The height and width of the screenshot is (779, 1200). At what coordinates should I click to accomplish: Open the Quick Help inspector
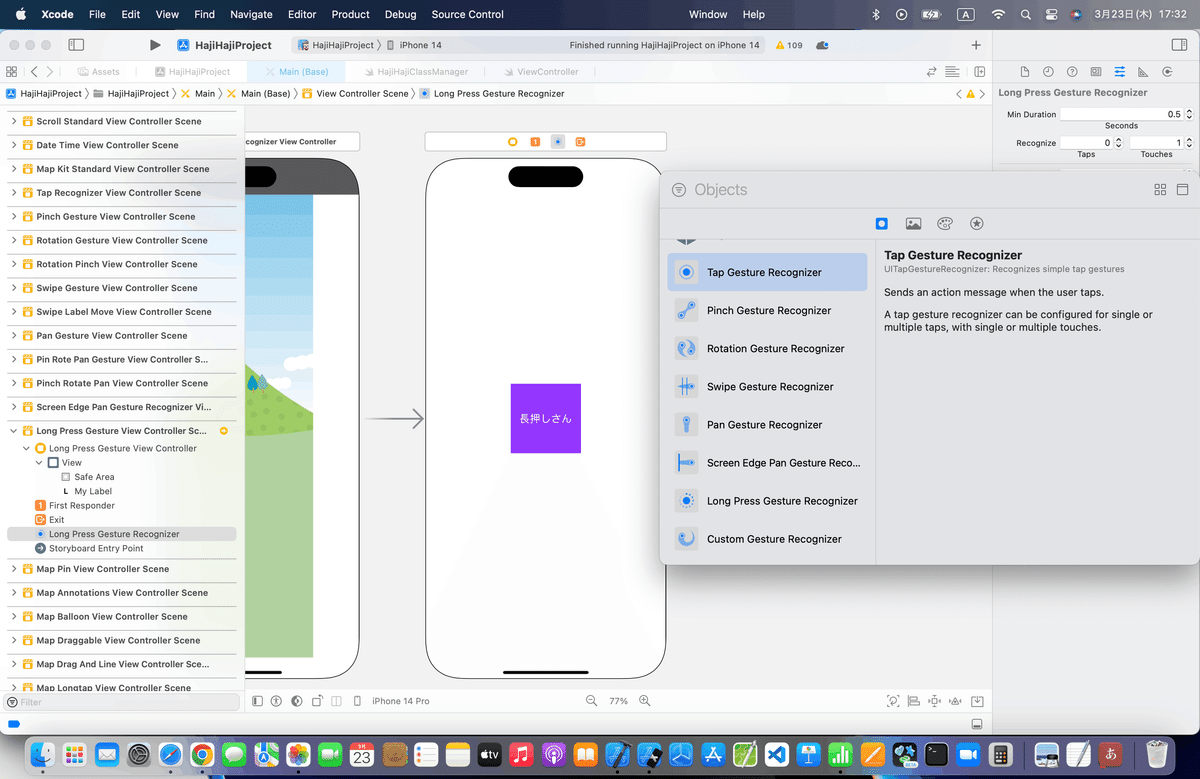coord(1072,72)
